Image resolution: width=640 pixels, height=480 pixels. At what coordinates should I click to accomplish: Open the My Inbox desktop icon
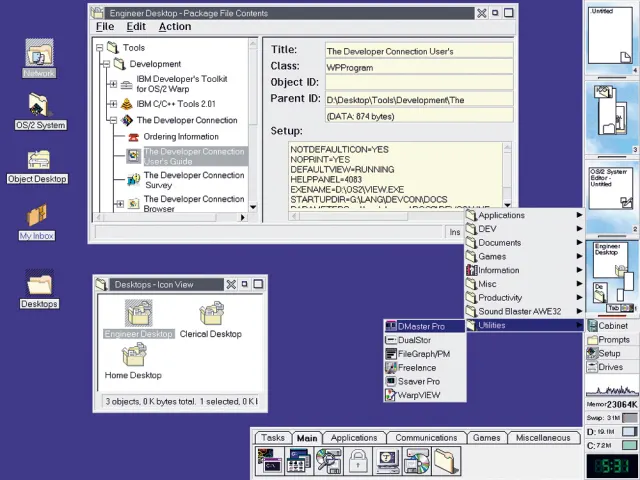pos(37,215)
